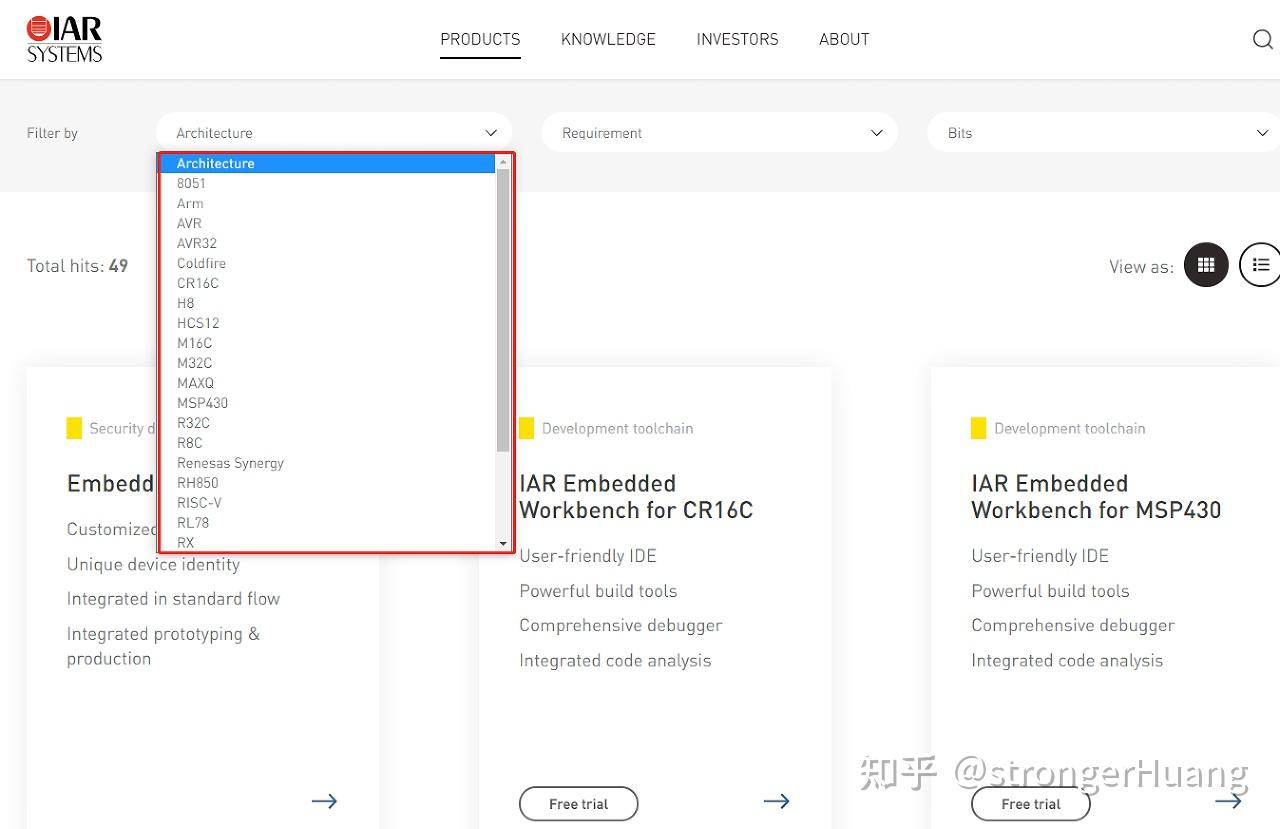1280x829 pixels.
Task: Open the MSP430 card arrow
Action: click(1229, 801)
